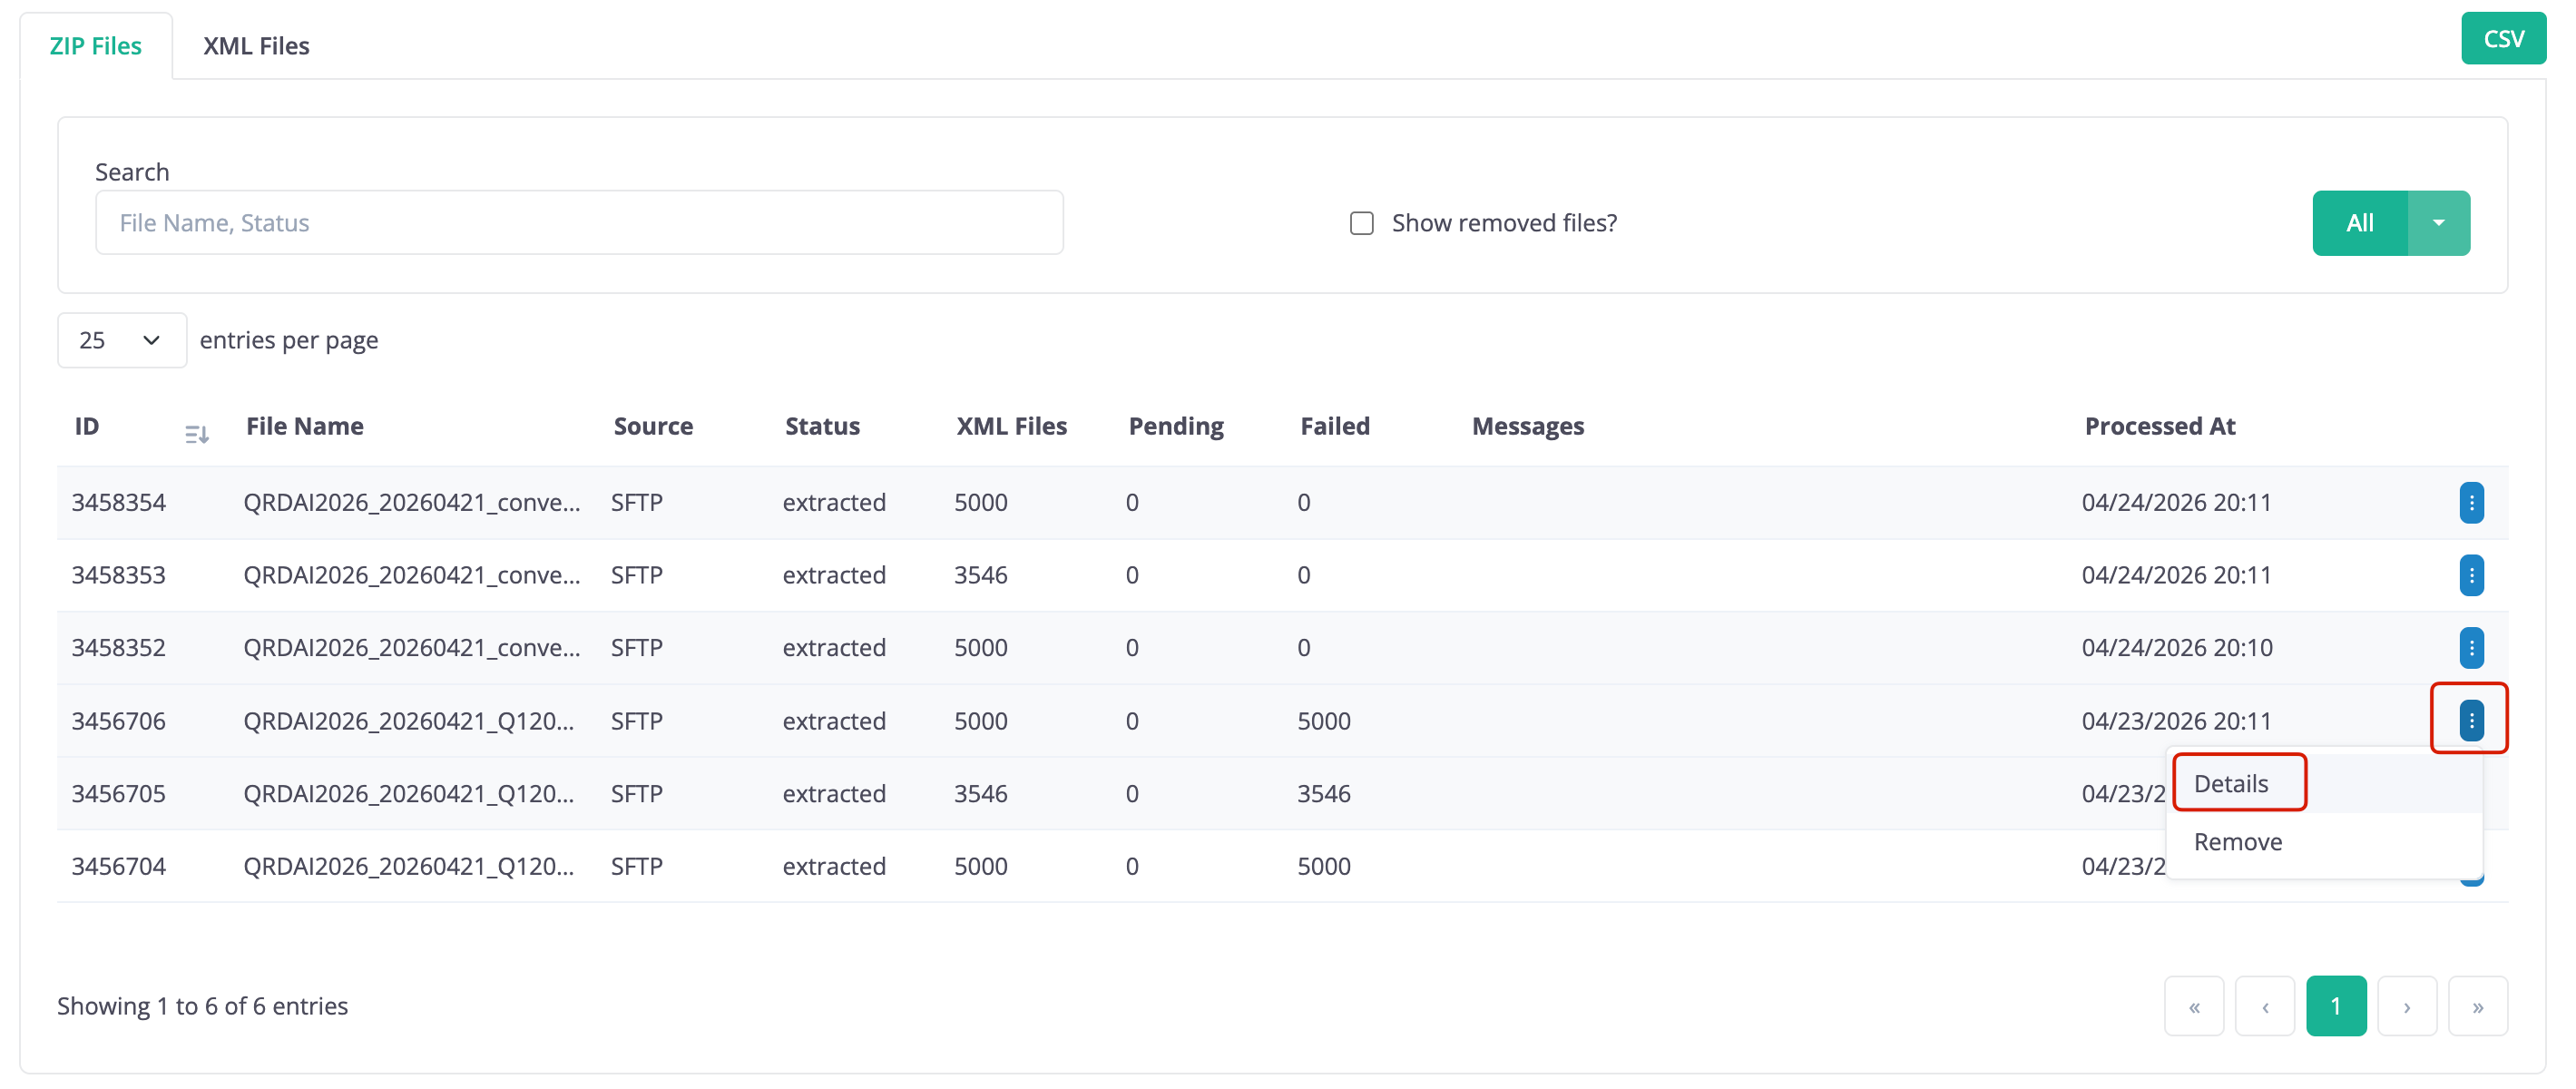Select page 1 in pagination

(2335, 1006)
